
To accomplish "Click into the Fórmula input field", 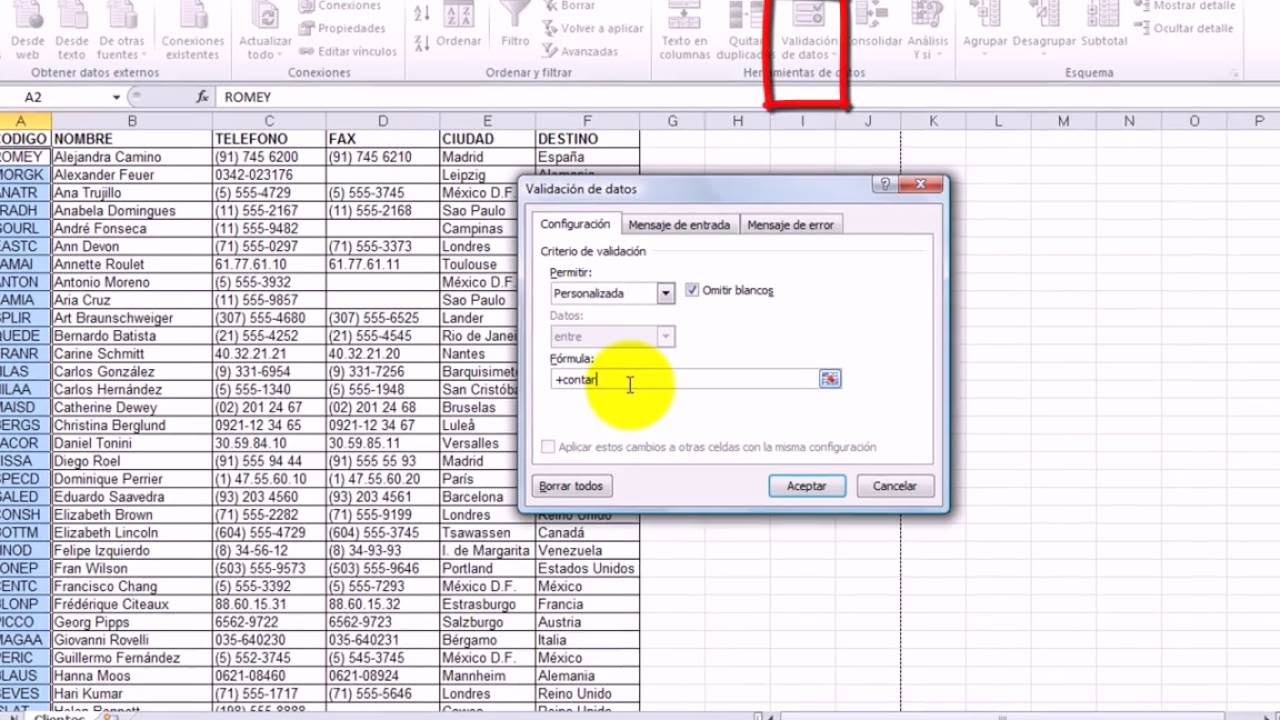I will [x=684, y=379].
